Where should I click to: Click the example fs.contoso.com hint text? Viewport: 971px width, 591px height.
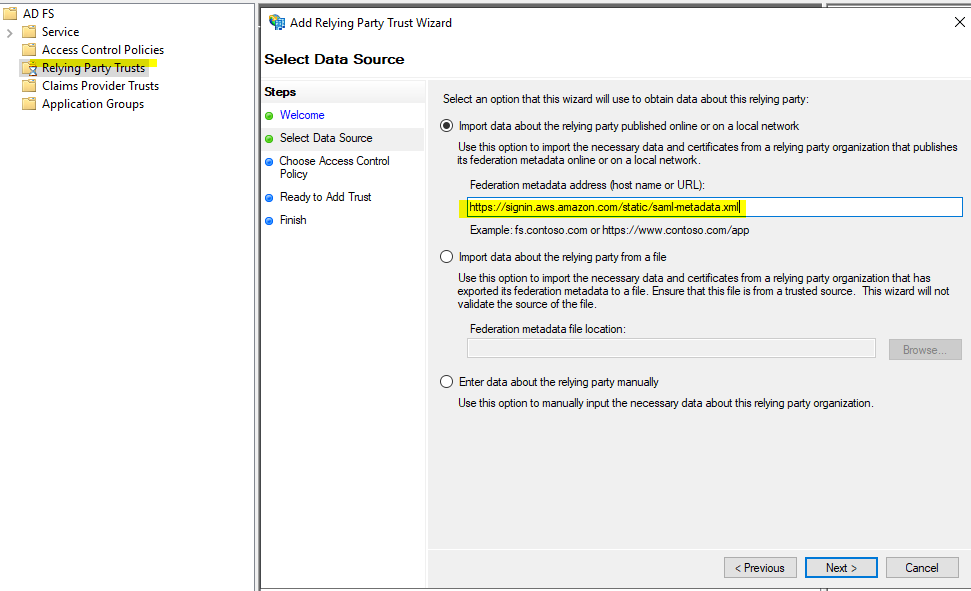[609, 230]
